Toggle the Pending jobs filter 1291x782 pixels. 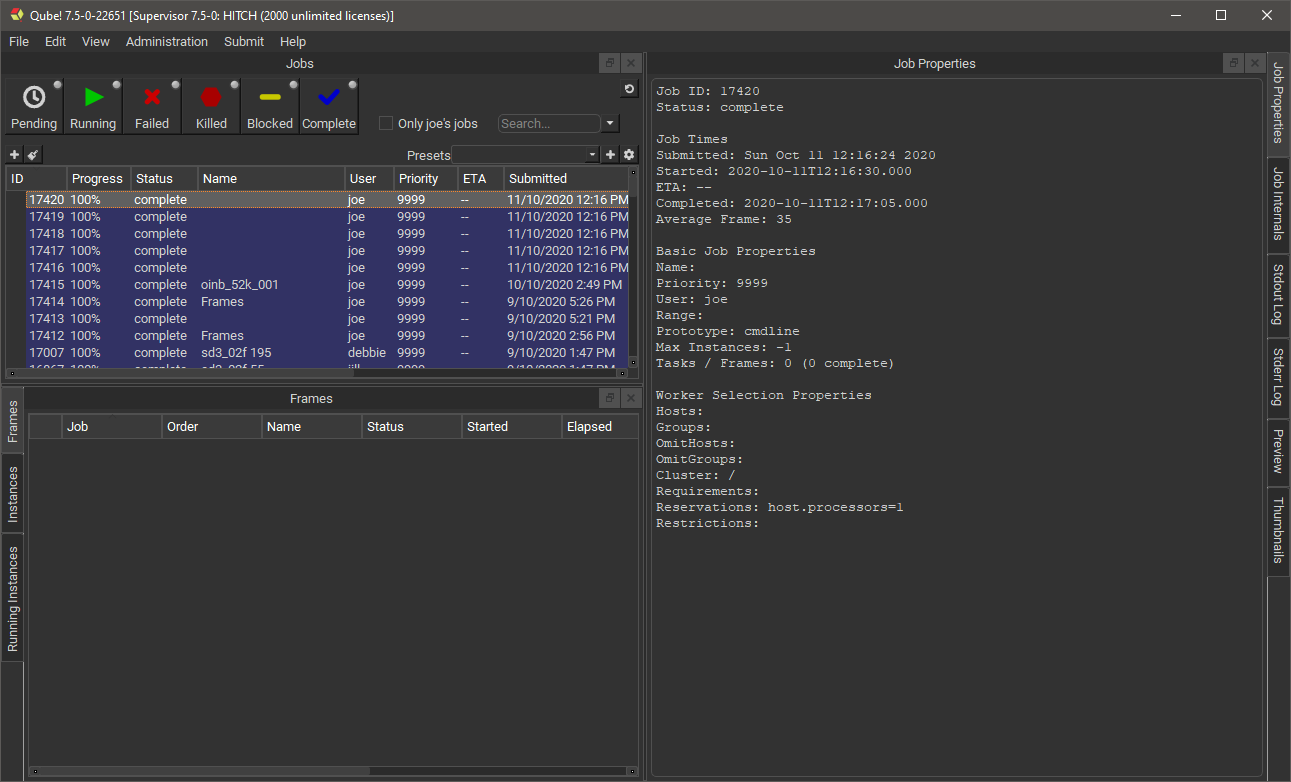pyautogui.click(x=34, y=106)
